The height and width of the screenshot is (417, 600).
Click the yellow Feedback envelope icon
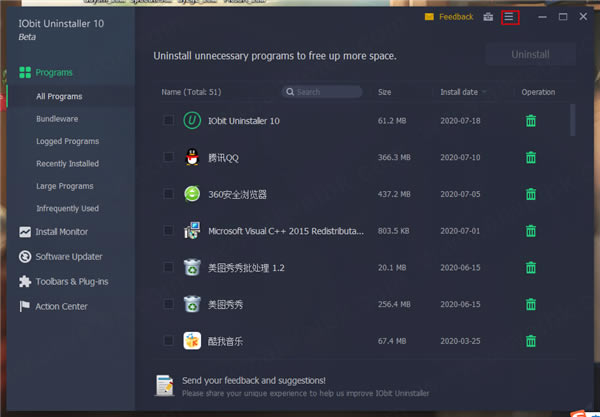click(429, 17)
